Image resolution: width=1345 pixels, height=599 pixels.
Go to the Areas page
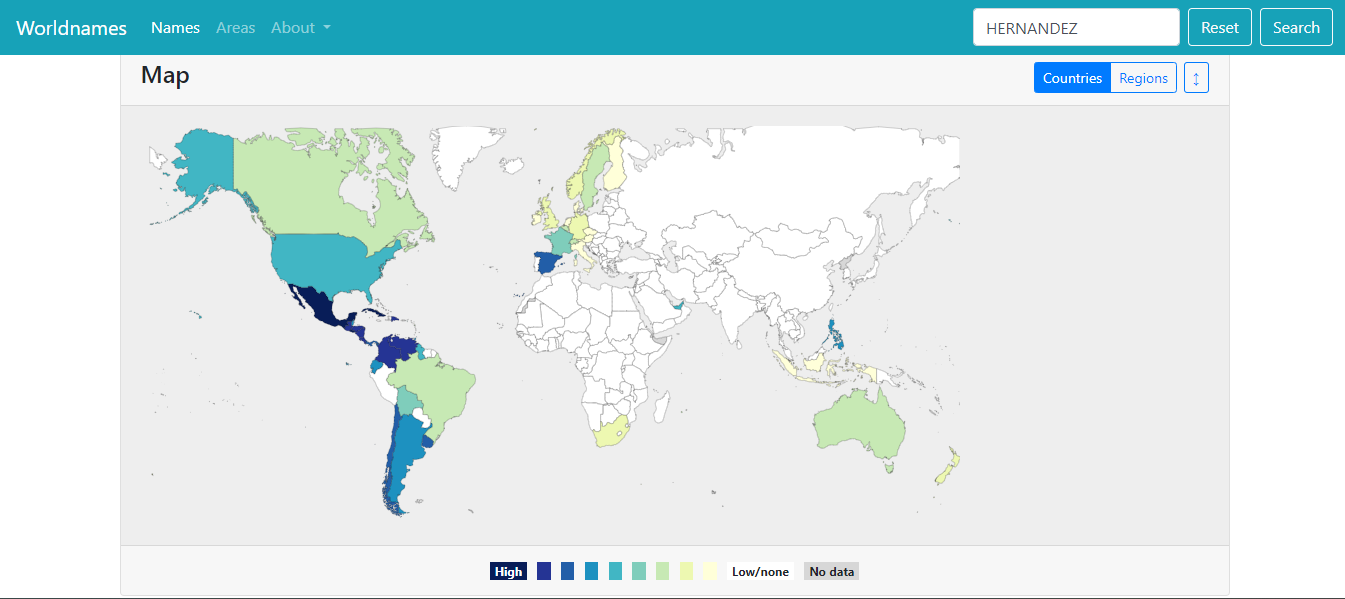[x=235, y=28]
